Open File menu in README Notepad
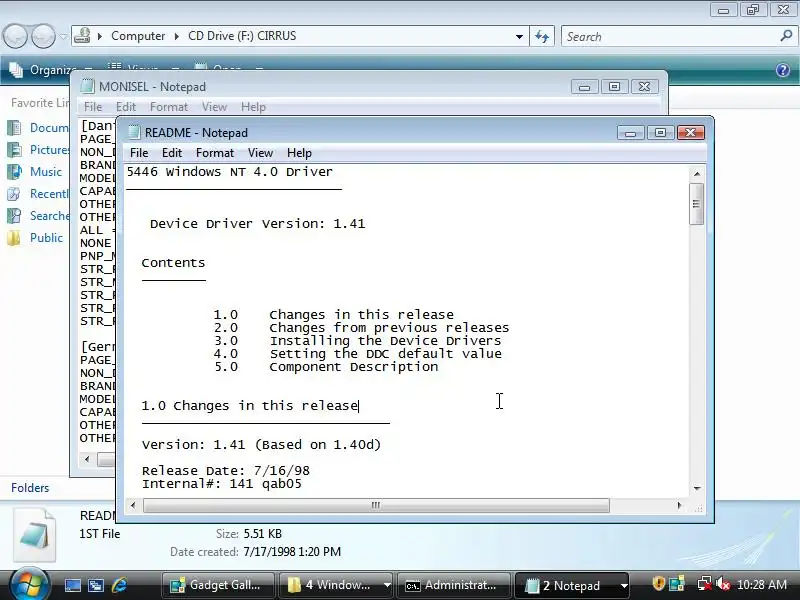Screen dimensions: 800x600 [139, 153]
